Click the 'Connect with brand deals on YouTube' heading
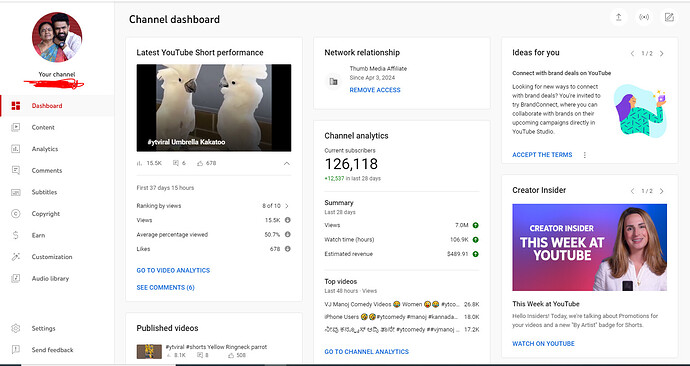The height and width of the screenshot is (366, 690). click(562, 73)
